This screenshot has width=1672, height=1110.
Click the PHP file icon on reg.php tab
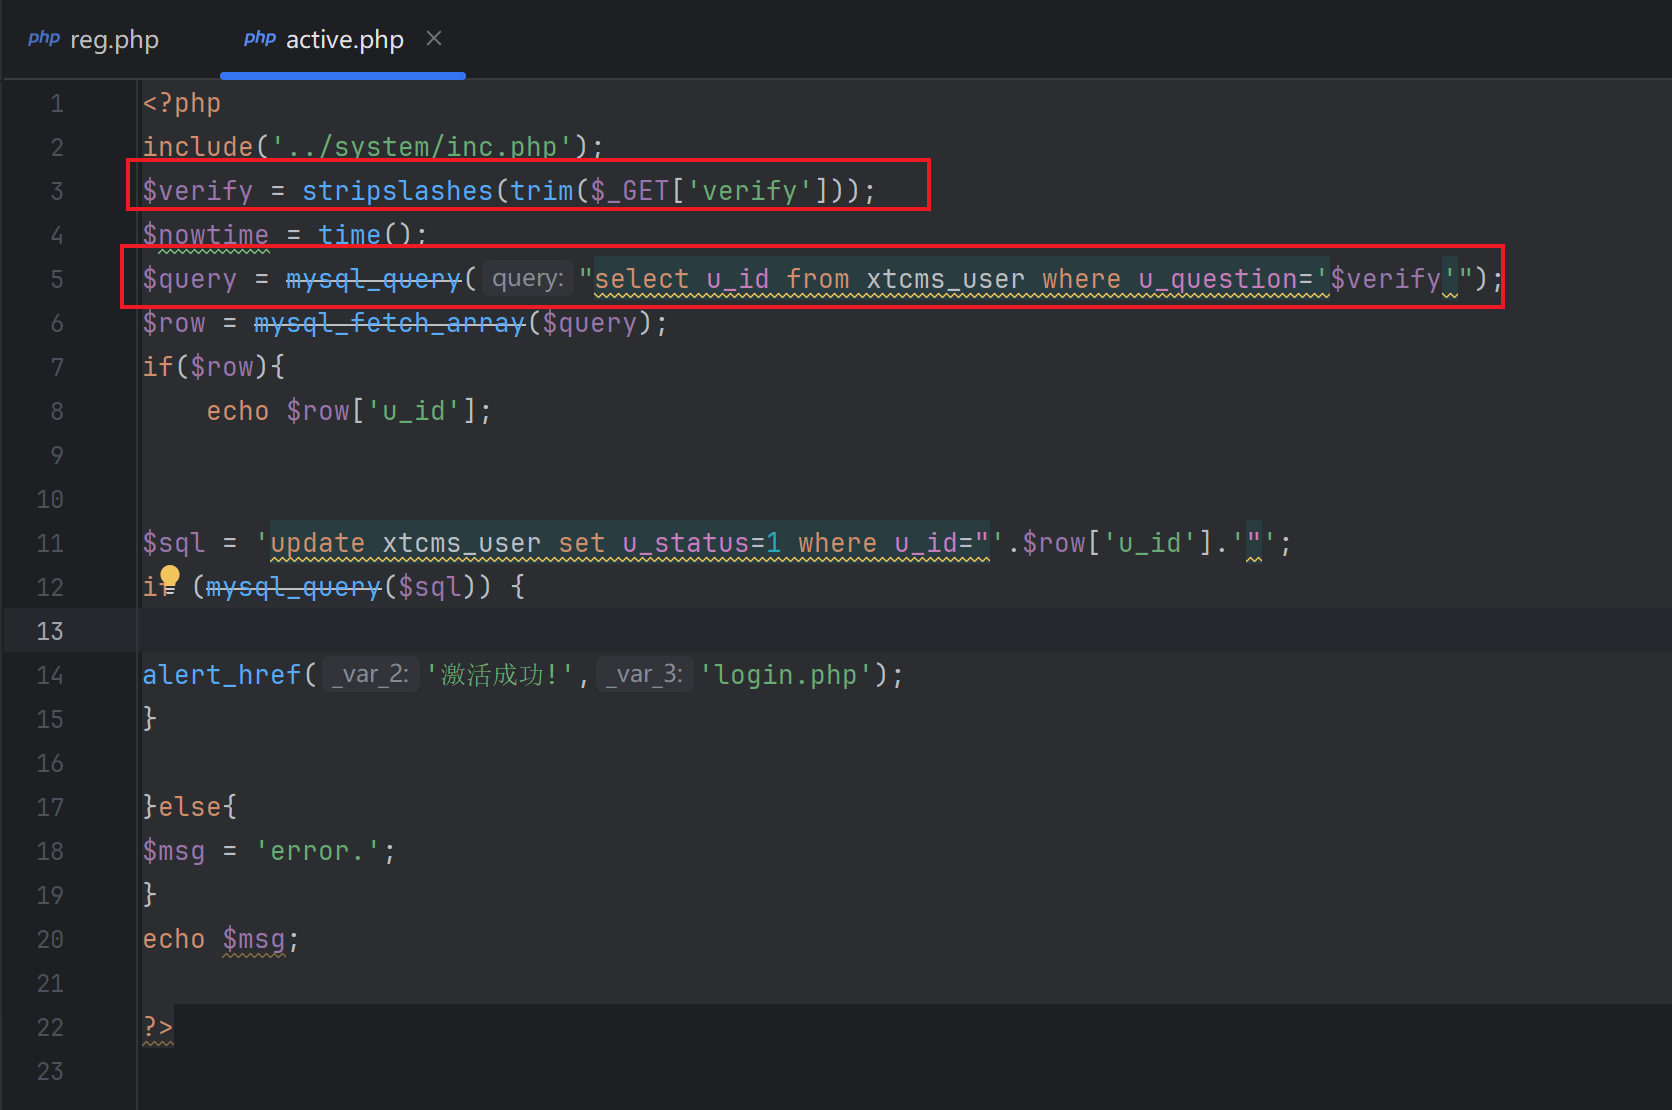pyautogui.click(x=44, y=38)
